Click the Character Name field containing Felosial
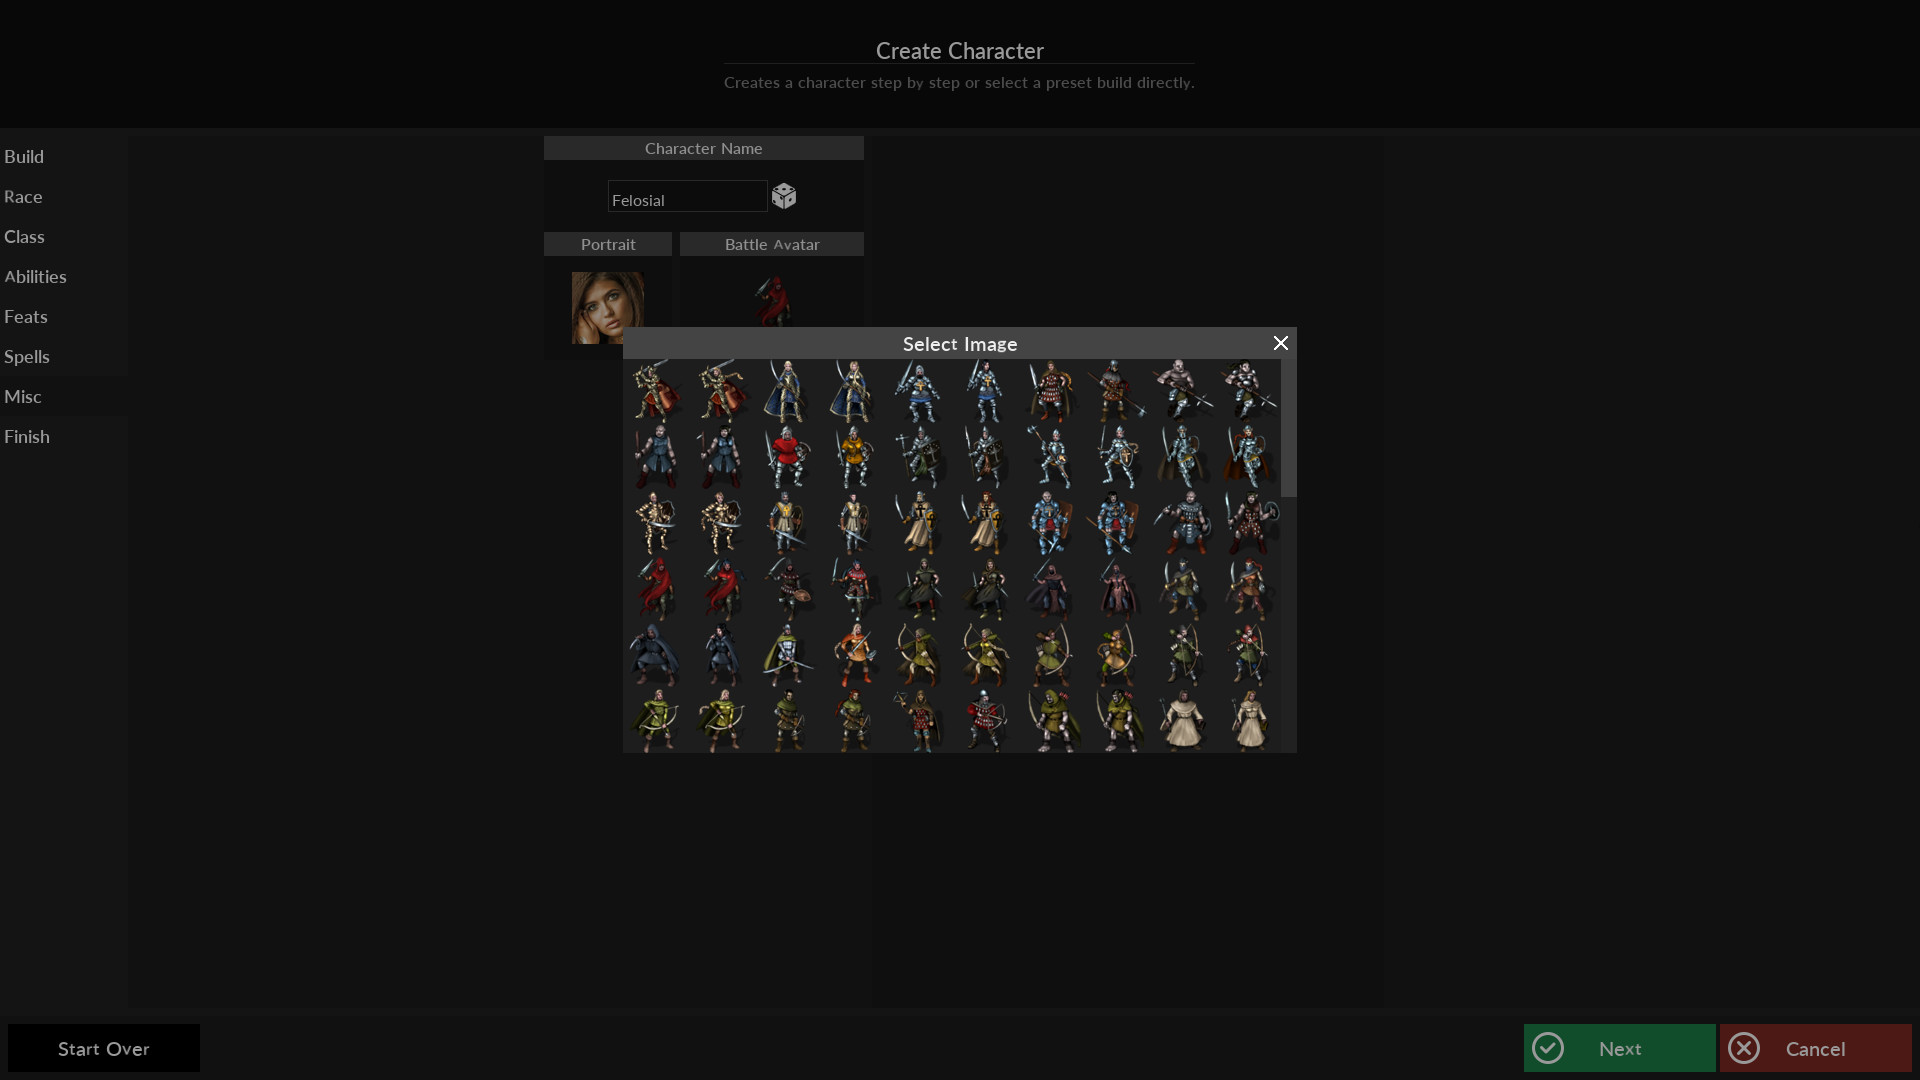1920x1080 pixels. (x=687, y=197)
